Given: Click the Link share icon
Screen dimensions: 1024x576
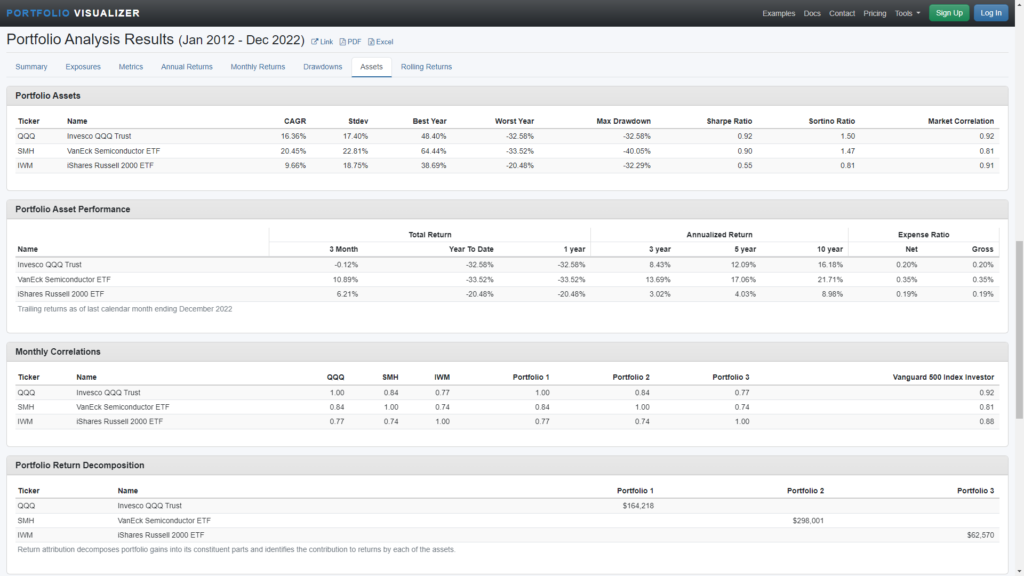Looking at the screenshot, I should coord(322,42).
